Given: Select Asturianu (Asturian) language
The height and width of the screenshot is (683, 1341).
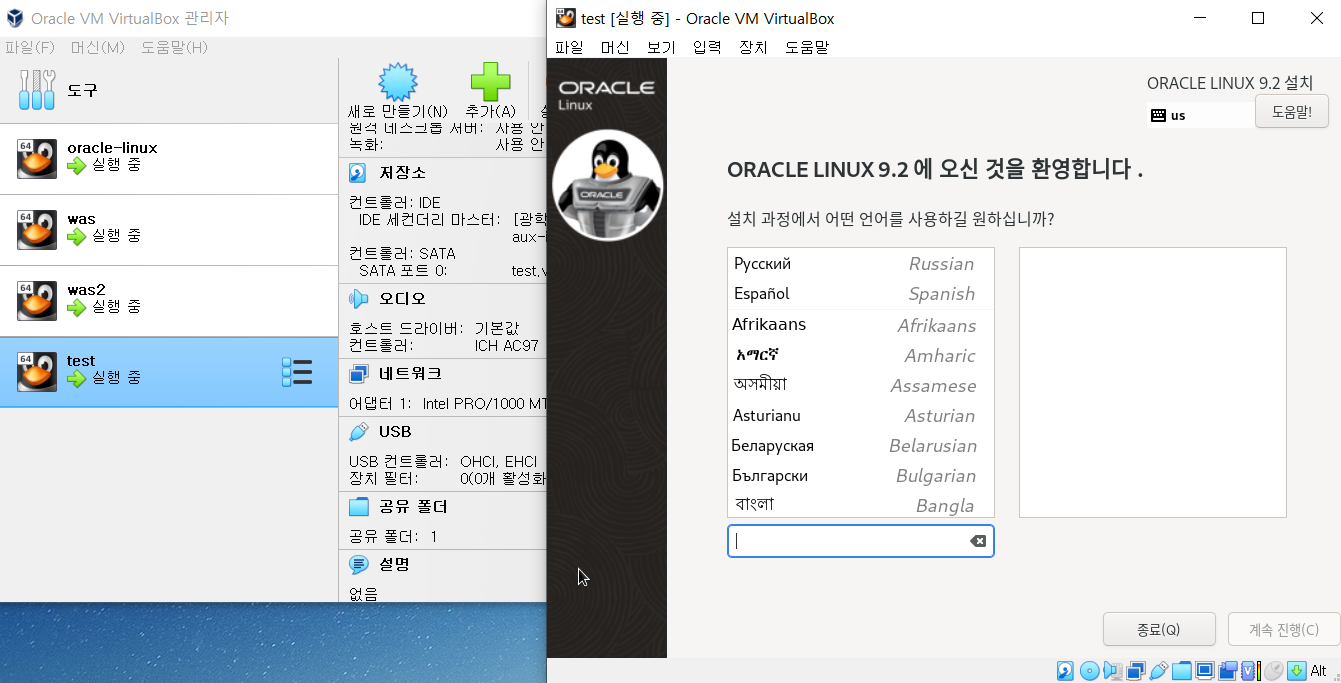Looking at the screenshot, I should coord(860,415).
